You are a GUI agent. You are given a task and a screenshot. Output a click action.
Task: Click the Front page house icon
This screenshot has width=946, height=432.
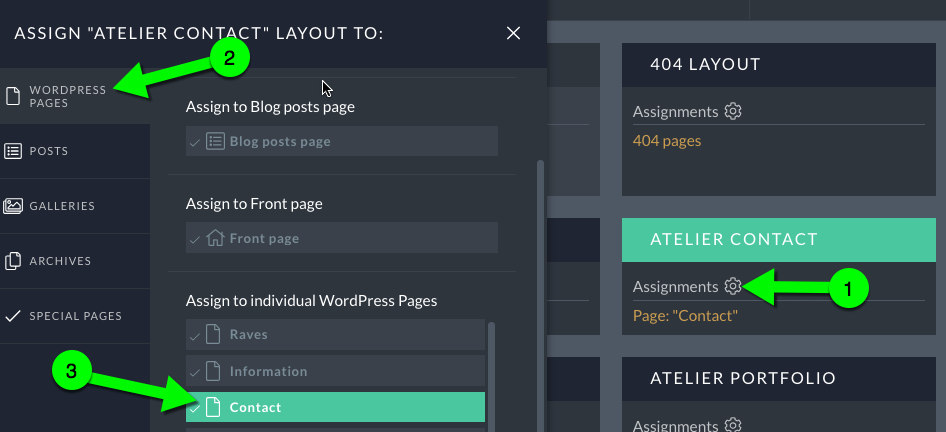[215, 238]
